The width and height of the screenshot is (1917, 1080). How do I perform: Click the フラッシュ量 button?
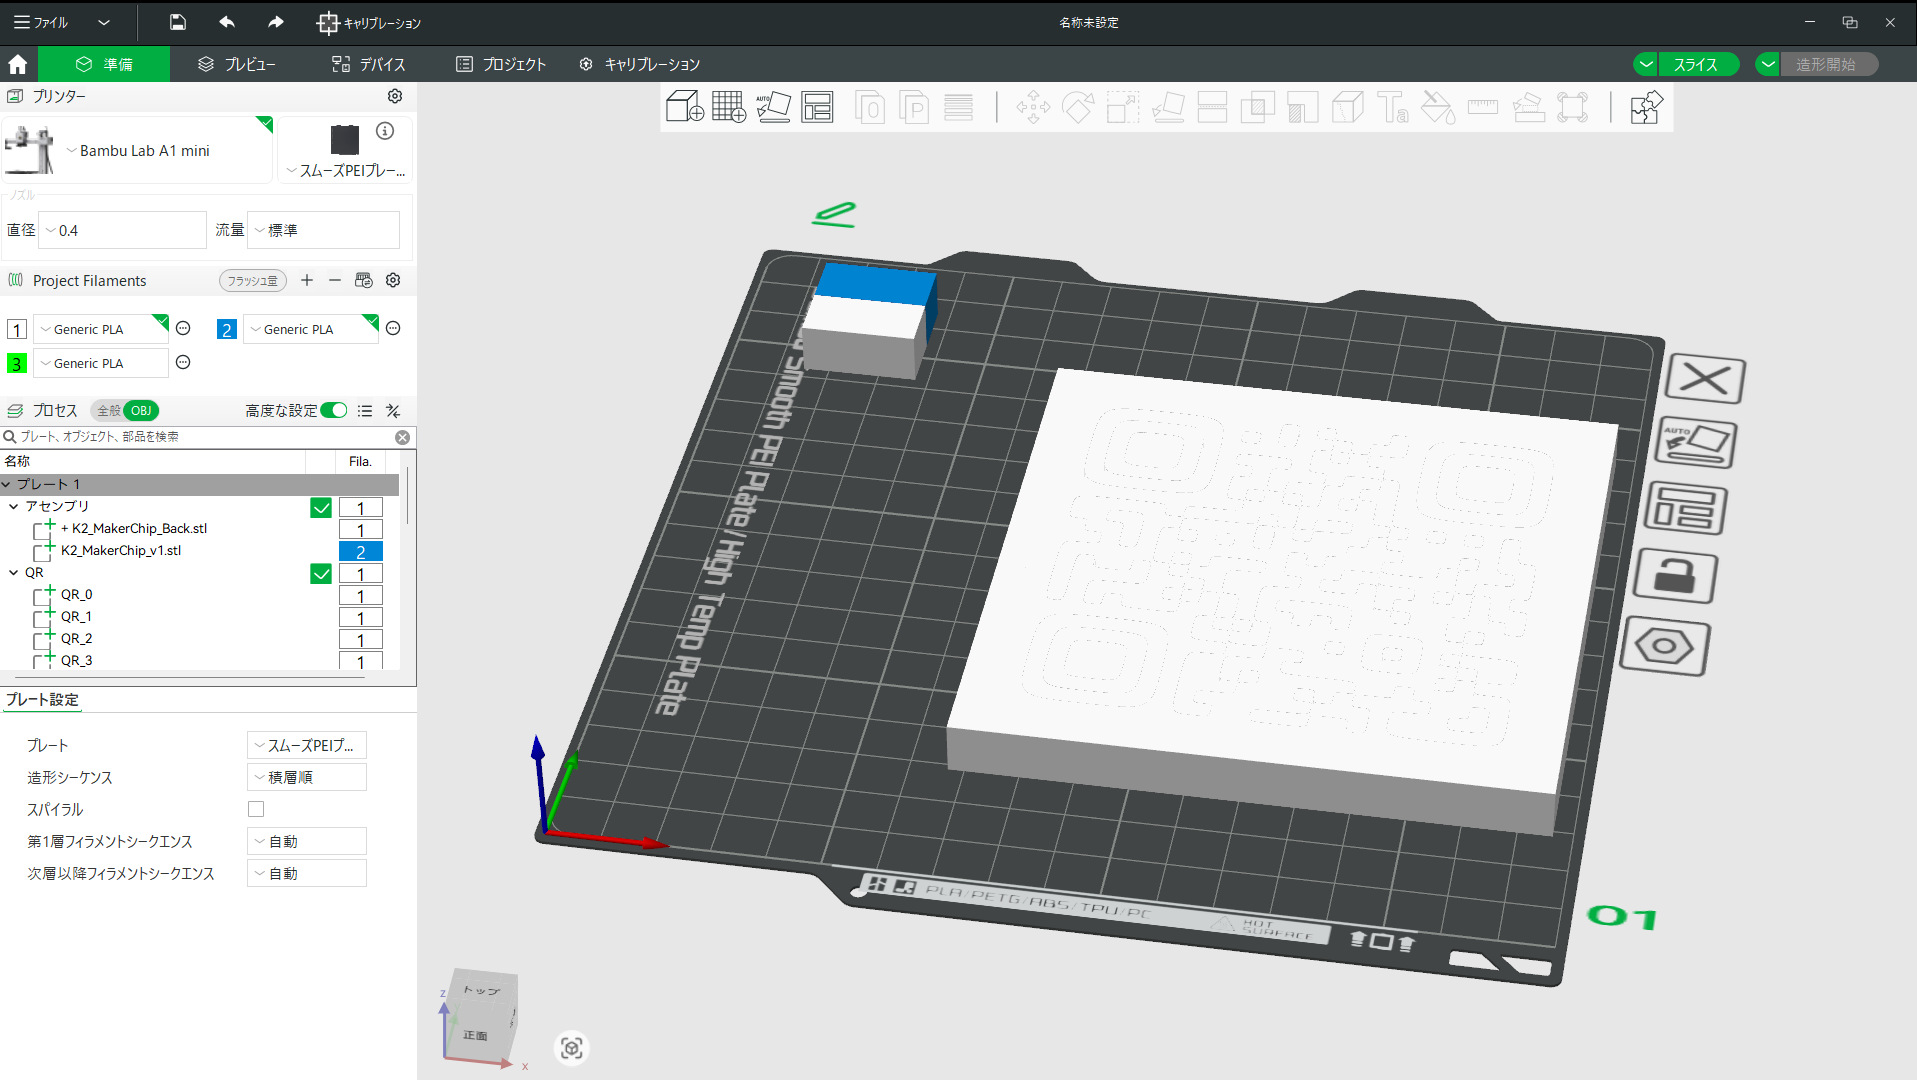(x=252, y=281)
